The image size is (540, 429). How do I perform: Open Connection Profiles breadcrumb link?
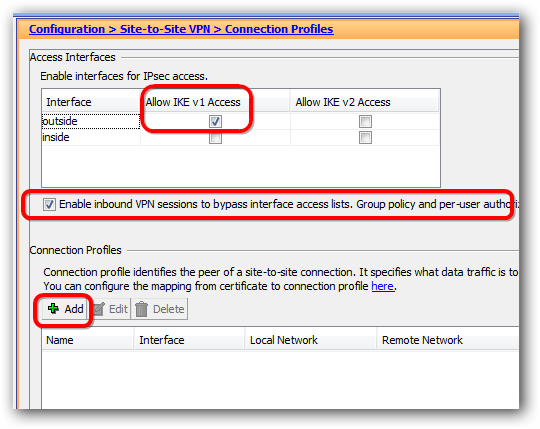point(279,29)
